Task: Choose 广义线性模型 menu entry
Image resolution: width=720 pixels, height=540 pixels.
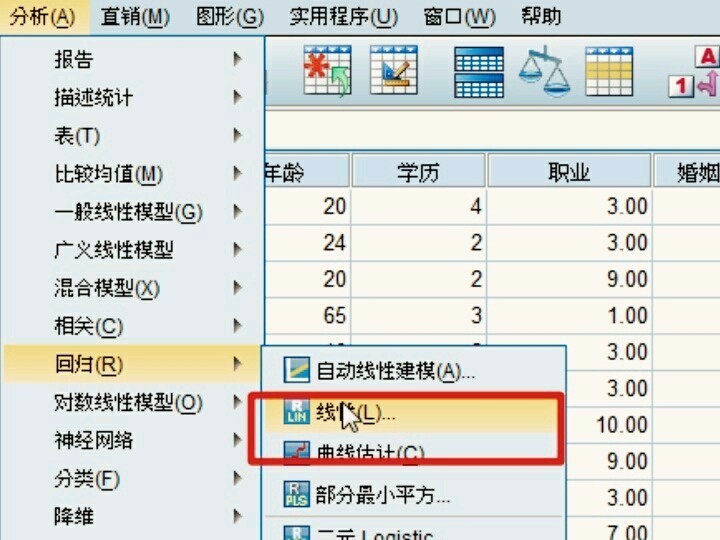Action: 132,250
